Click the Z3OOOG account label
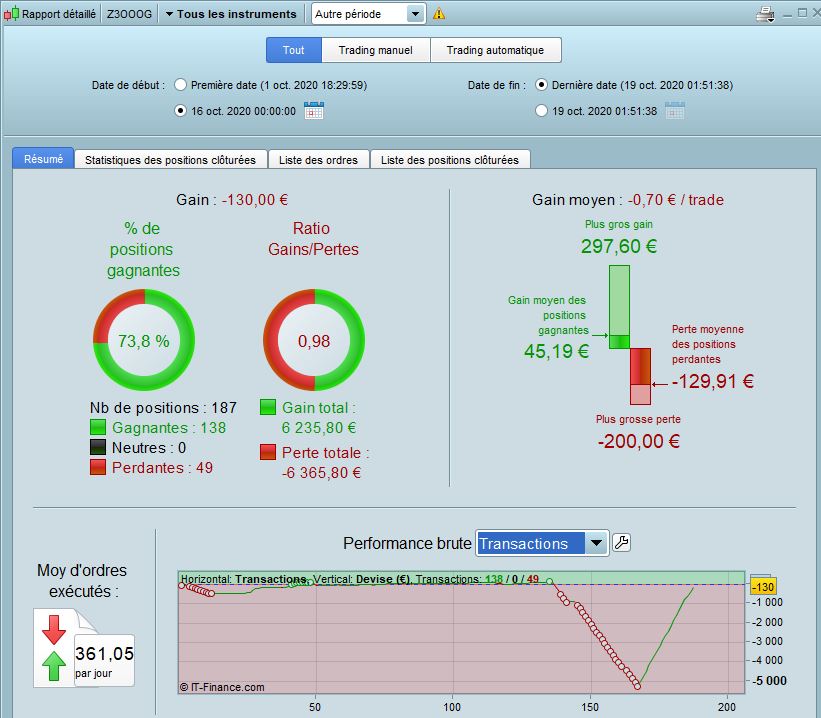Image resolution: width=821 pixels, height=718 pixels. (129, 14)
